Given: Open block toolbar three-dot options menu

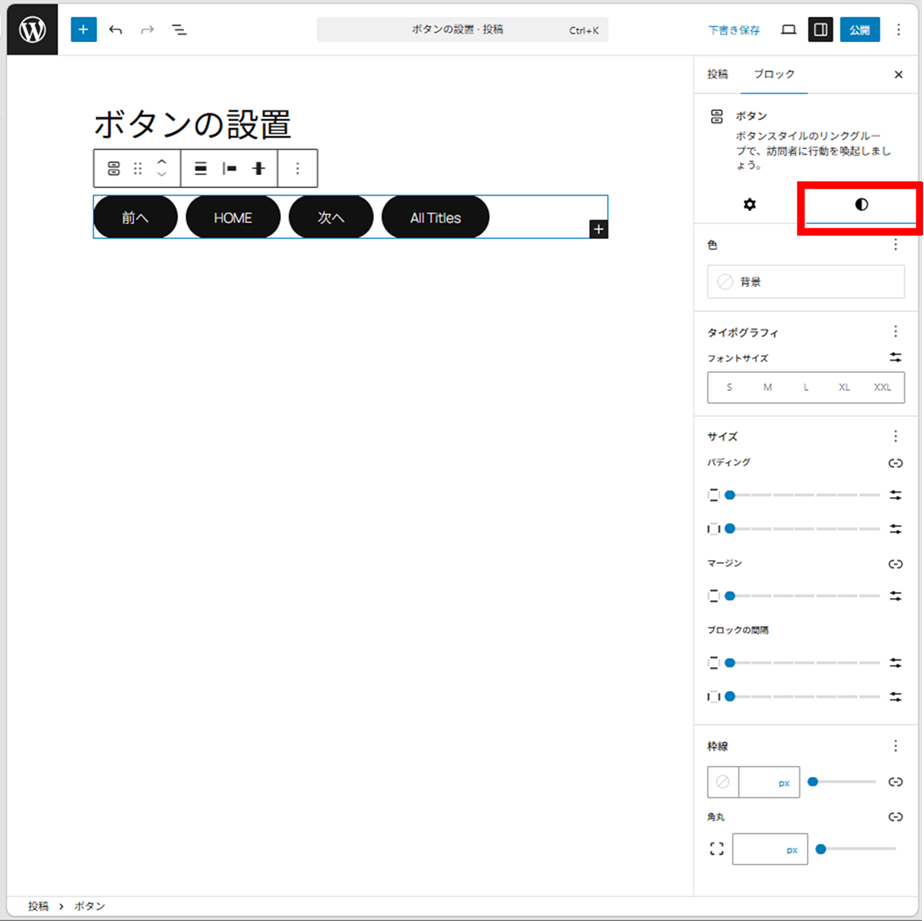Looking at the screenshot, I should (297, 169).
